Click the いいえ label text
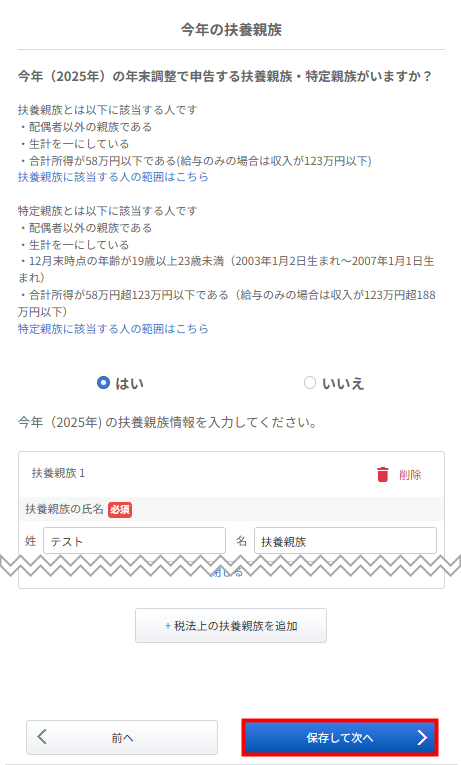The width and height of the screenshot is (461, 765). pos(343,383)
